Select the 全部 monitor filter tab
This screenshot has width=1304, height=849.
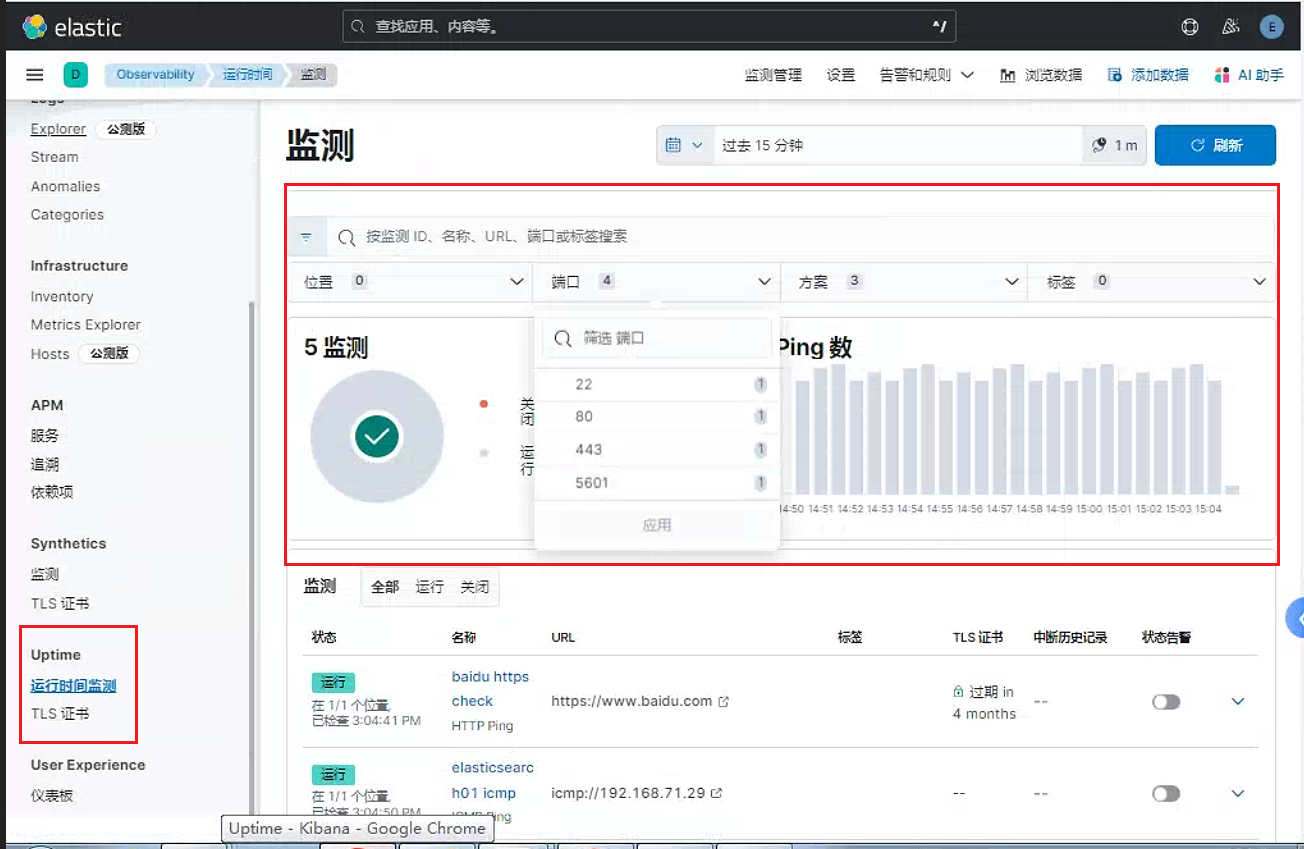[x=385, y=587]
